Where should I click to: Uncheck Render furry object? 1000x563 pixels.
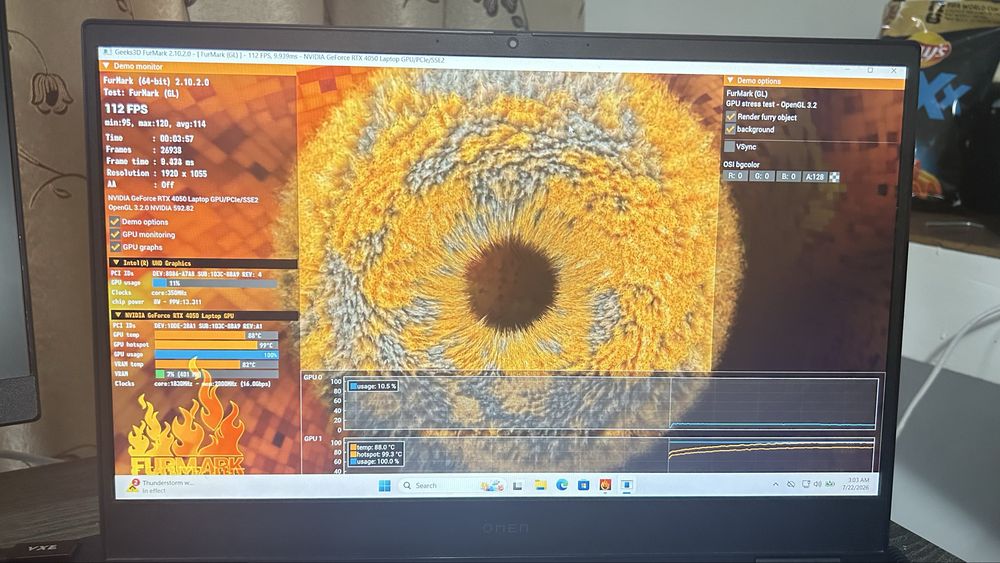click(731, 117)
